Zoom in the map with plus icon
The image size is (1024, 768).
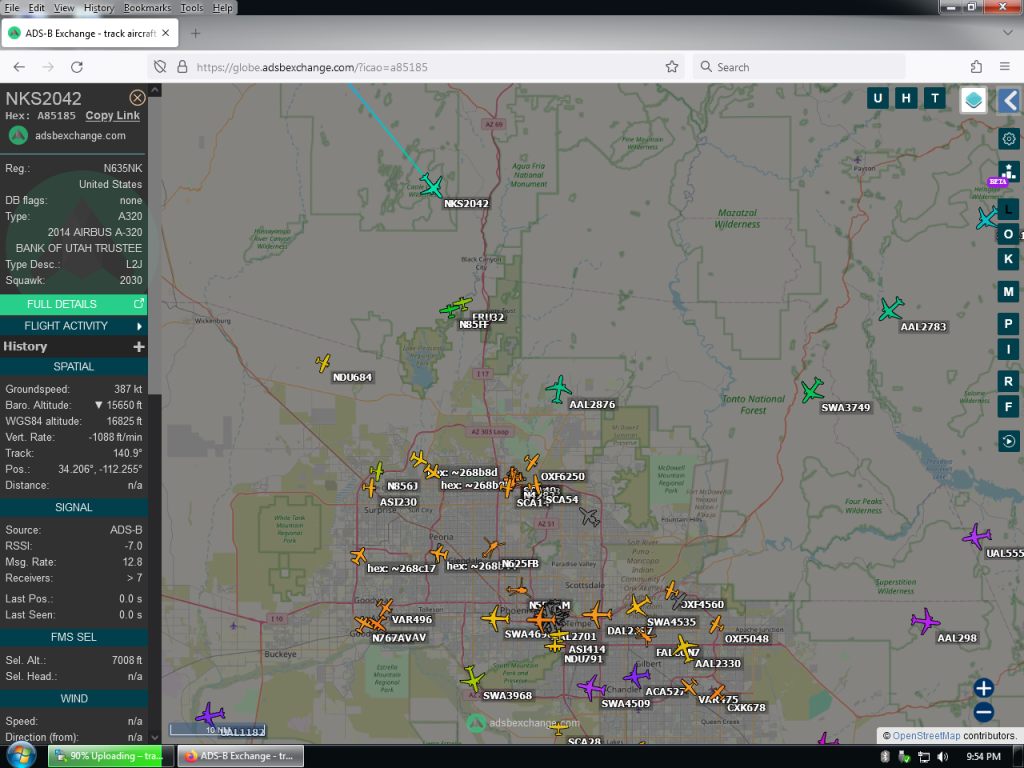click(x=984, y=688)
